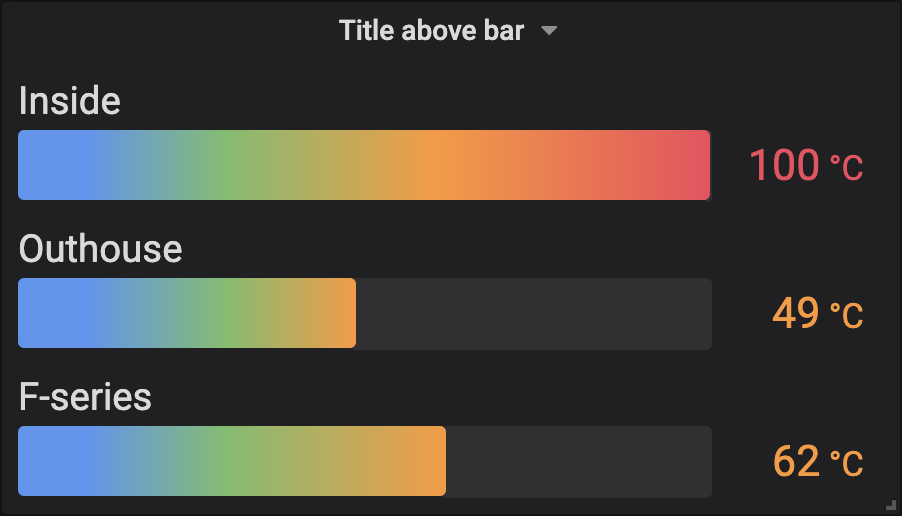Open the panel title dropdown caret

(x=549, y=30)
